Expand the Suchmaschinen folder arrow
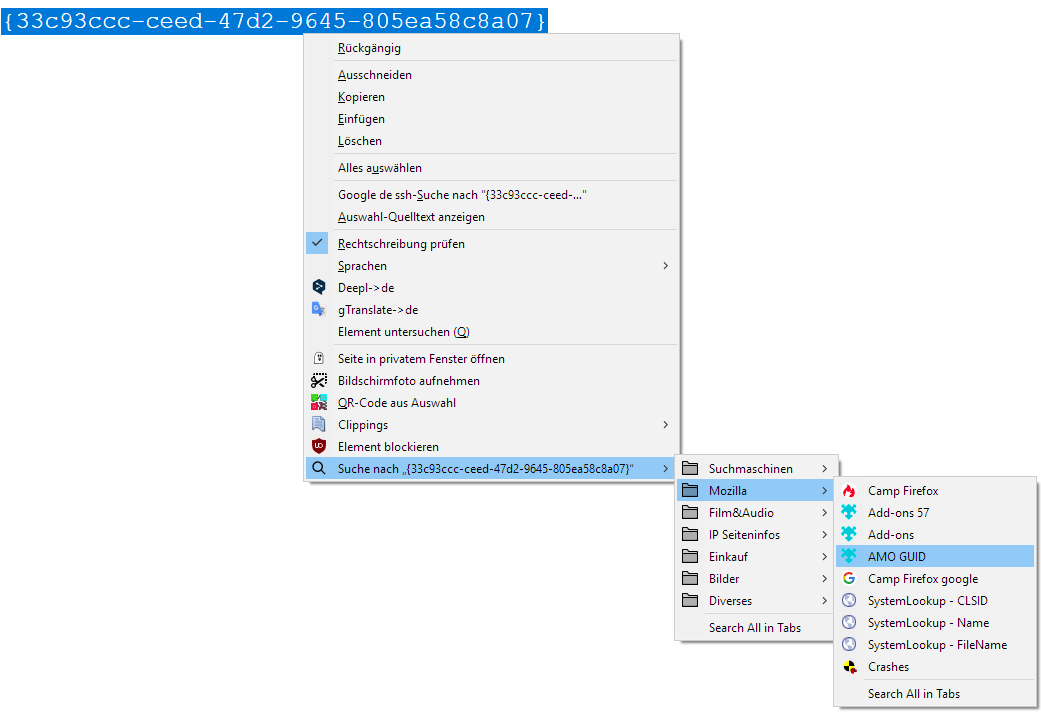This screenshot has height=712, width=1041. coord(825,468)
